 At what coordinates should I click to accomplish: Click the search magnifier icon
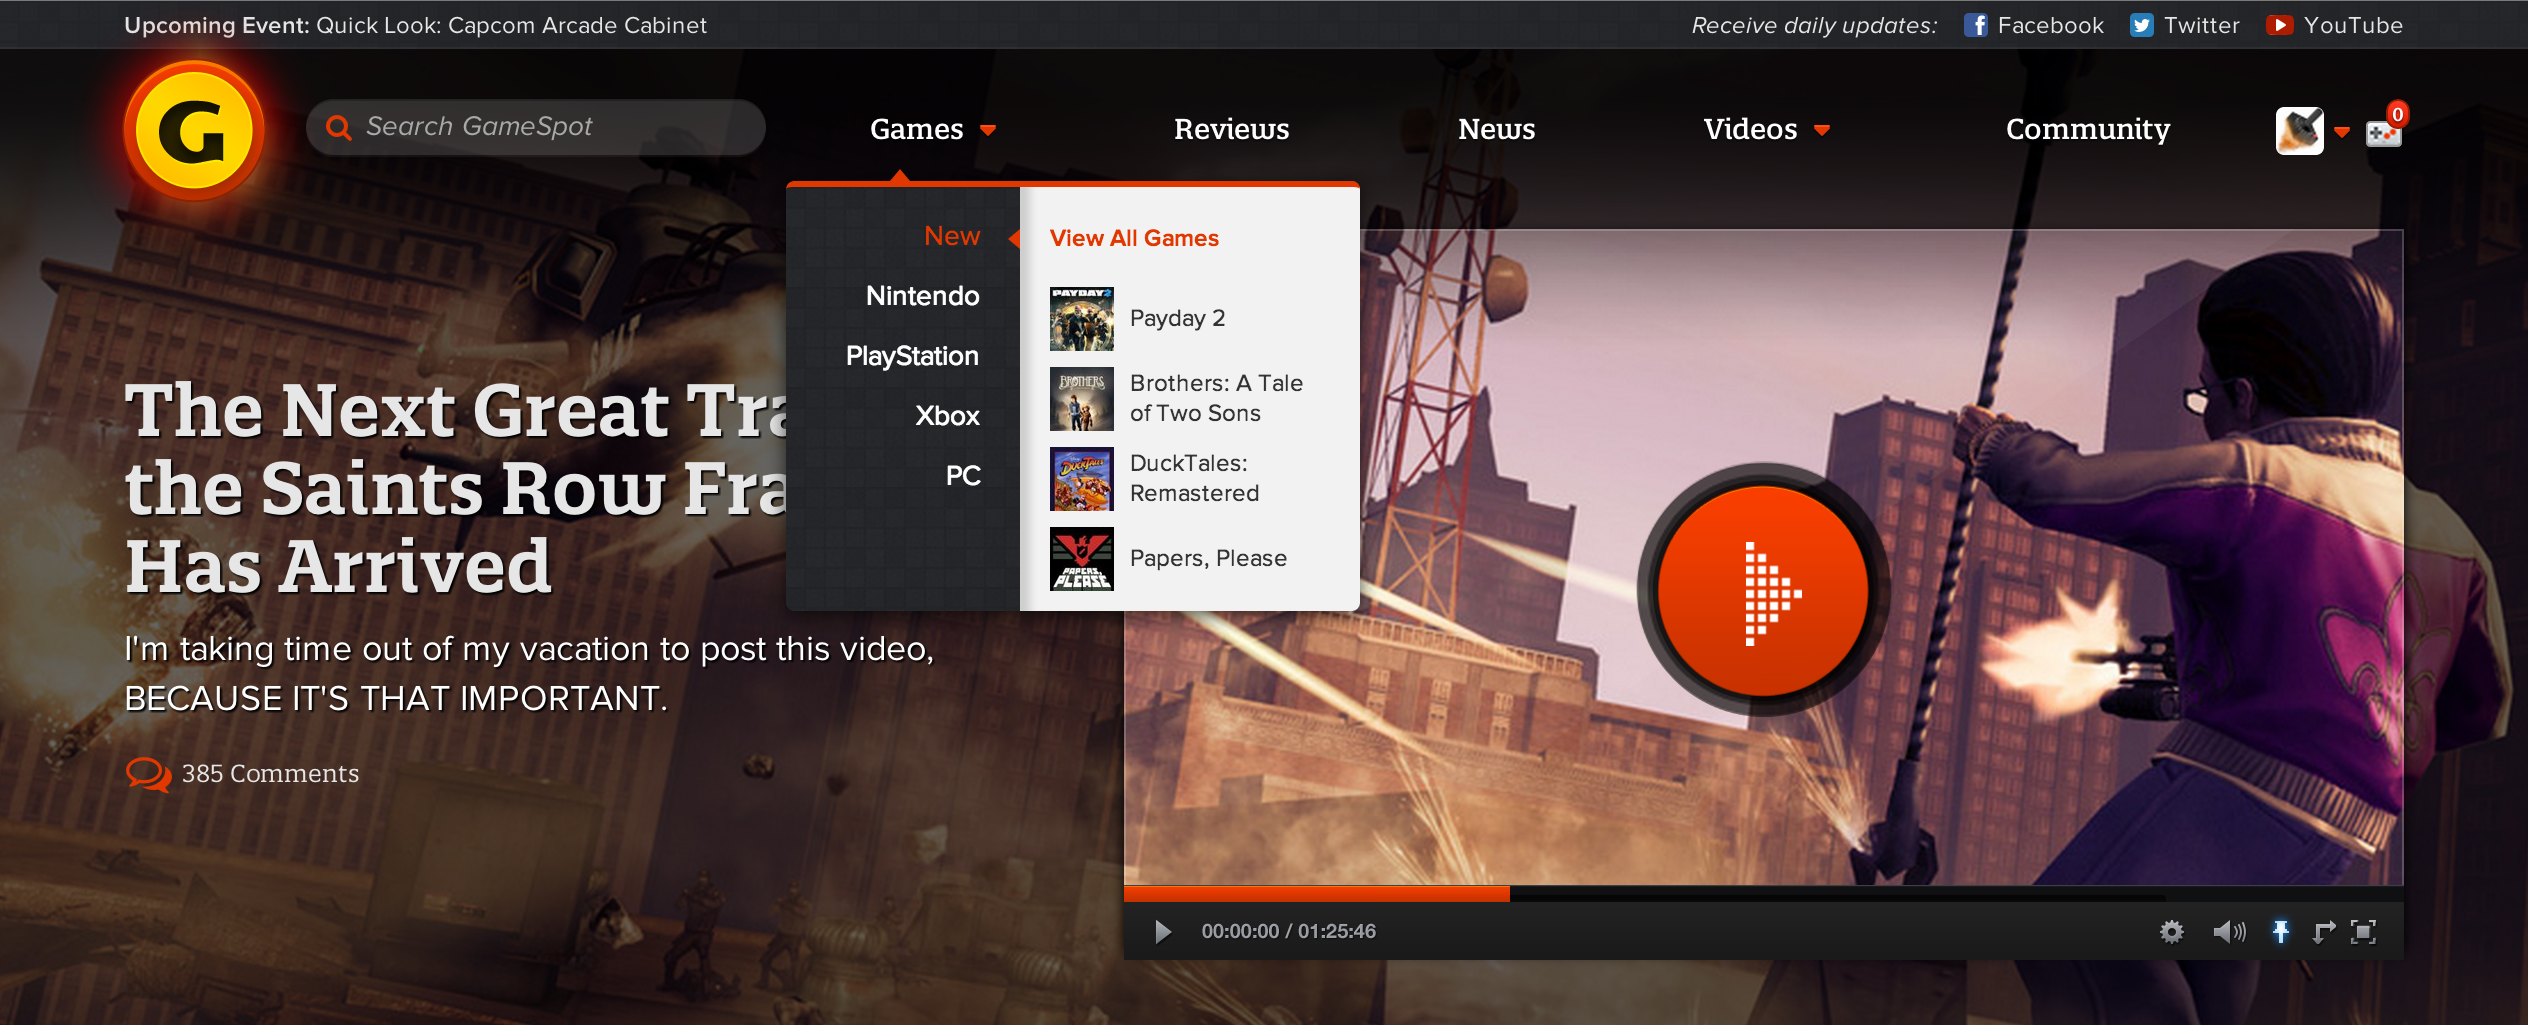[339, 128]
